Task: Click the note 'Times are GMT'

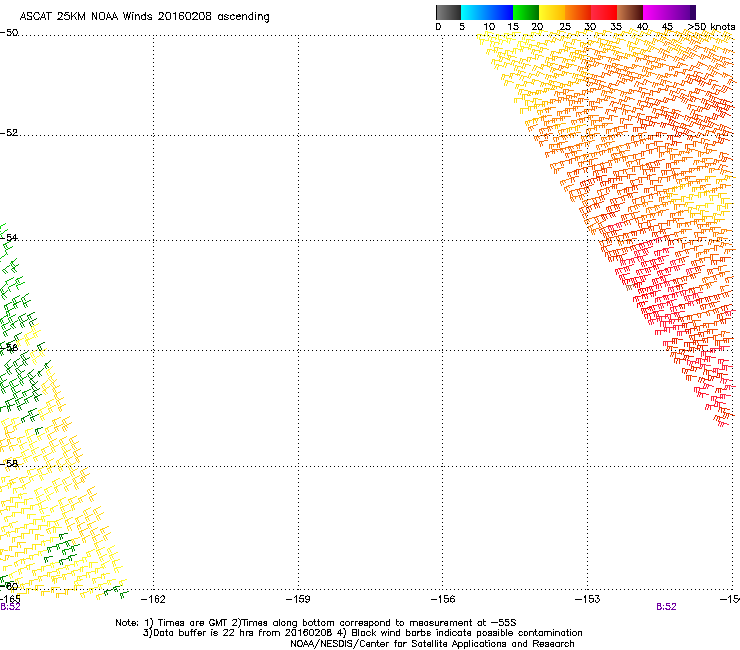Action: [x=193, y=623]
